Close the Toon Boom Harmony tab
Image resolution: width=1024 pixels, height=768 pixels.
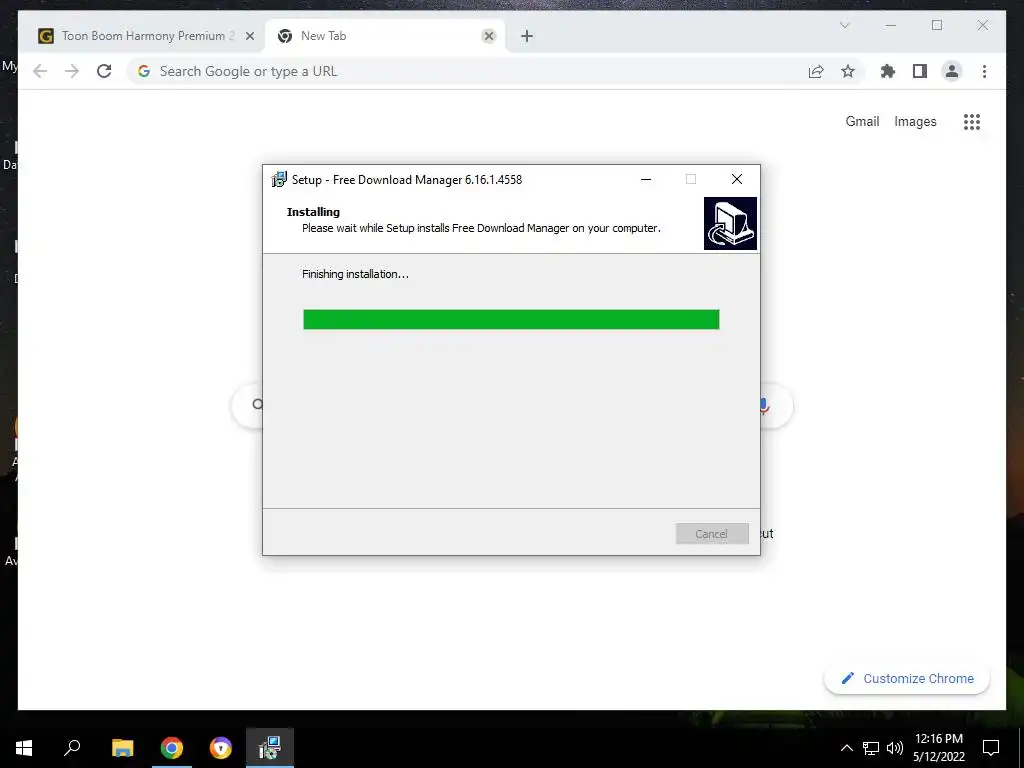pos(249,36)
